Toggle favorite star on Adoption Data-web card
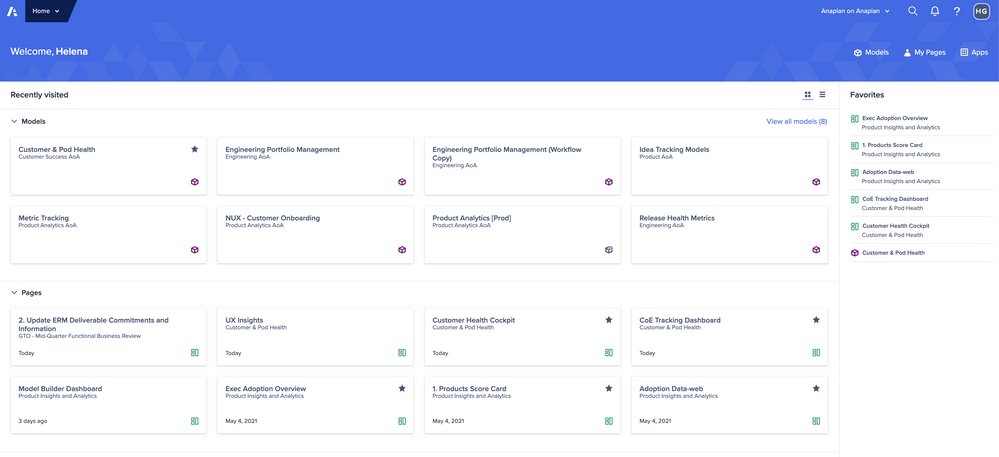The width and height of the screenshot is (999, 457). 816,388
